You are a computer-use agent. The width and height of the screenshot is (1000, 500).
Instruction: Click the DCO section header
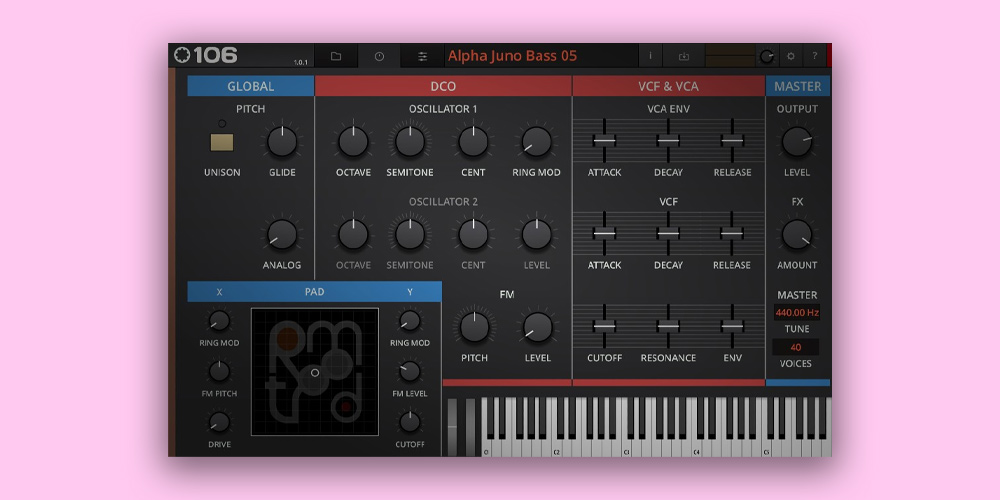(x=443, y=86)
